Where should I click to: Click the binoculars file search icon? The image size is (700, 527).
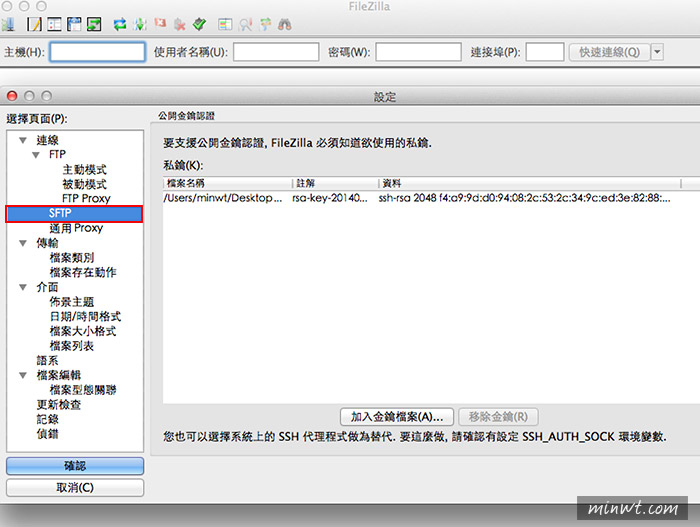[x=285, y=24]
